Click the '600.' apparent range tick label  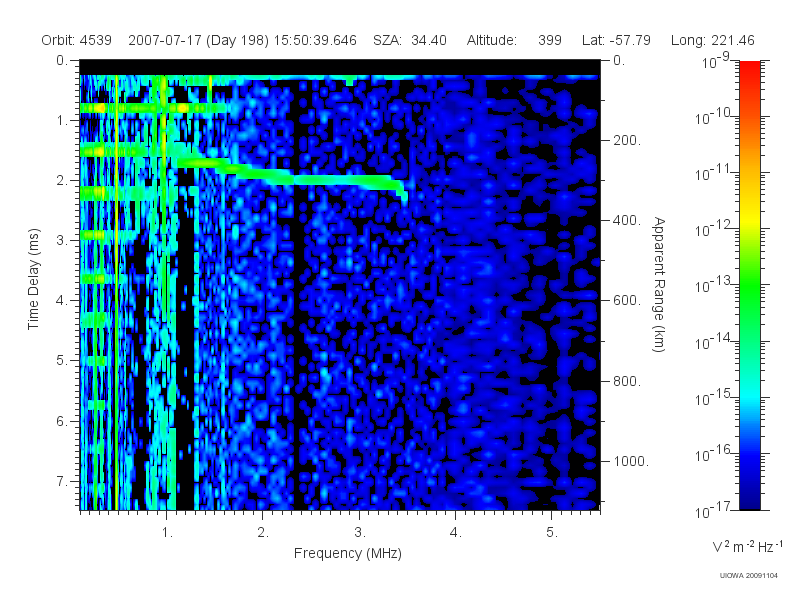pos(627,301)
